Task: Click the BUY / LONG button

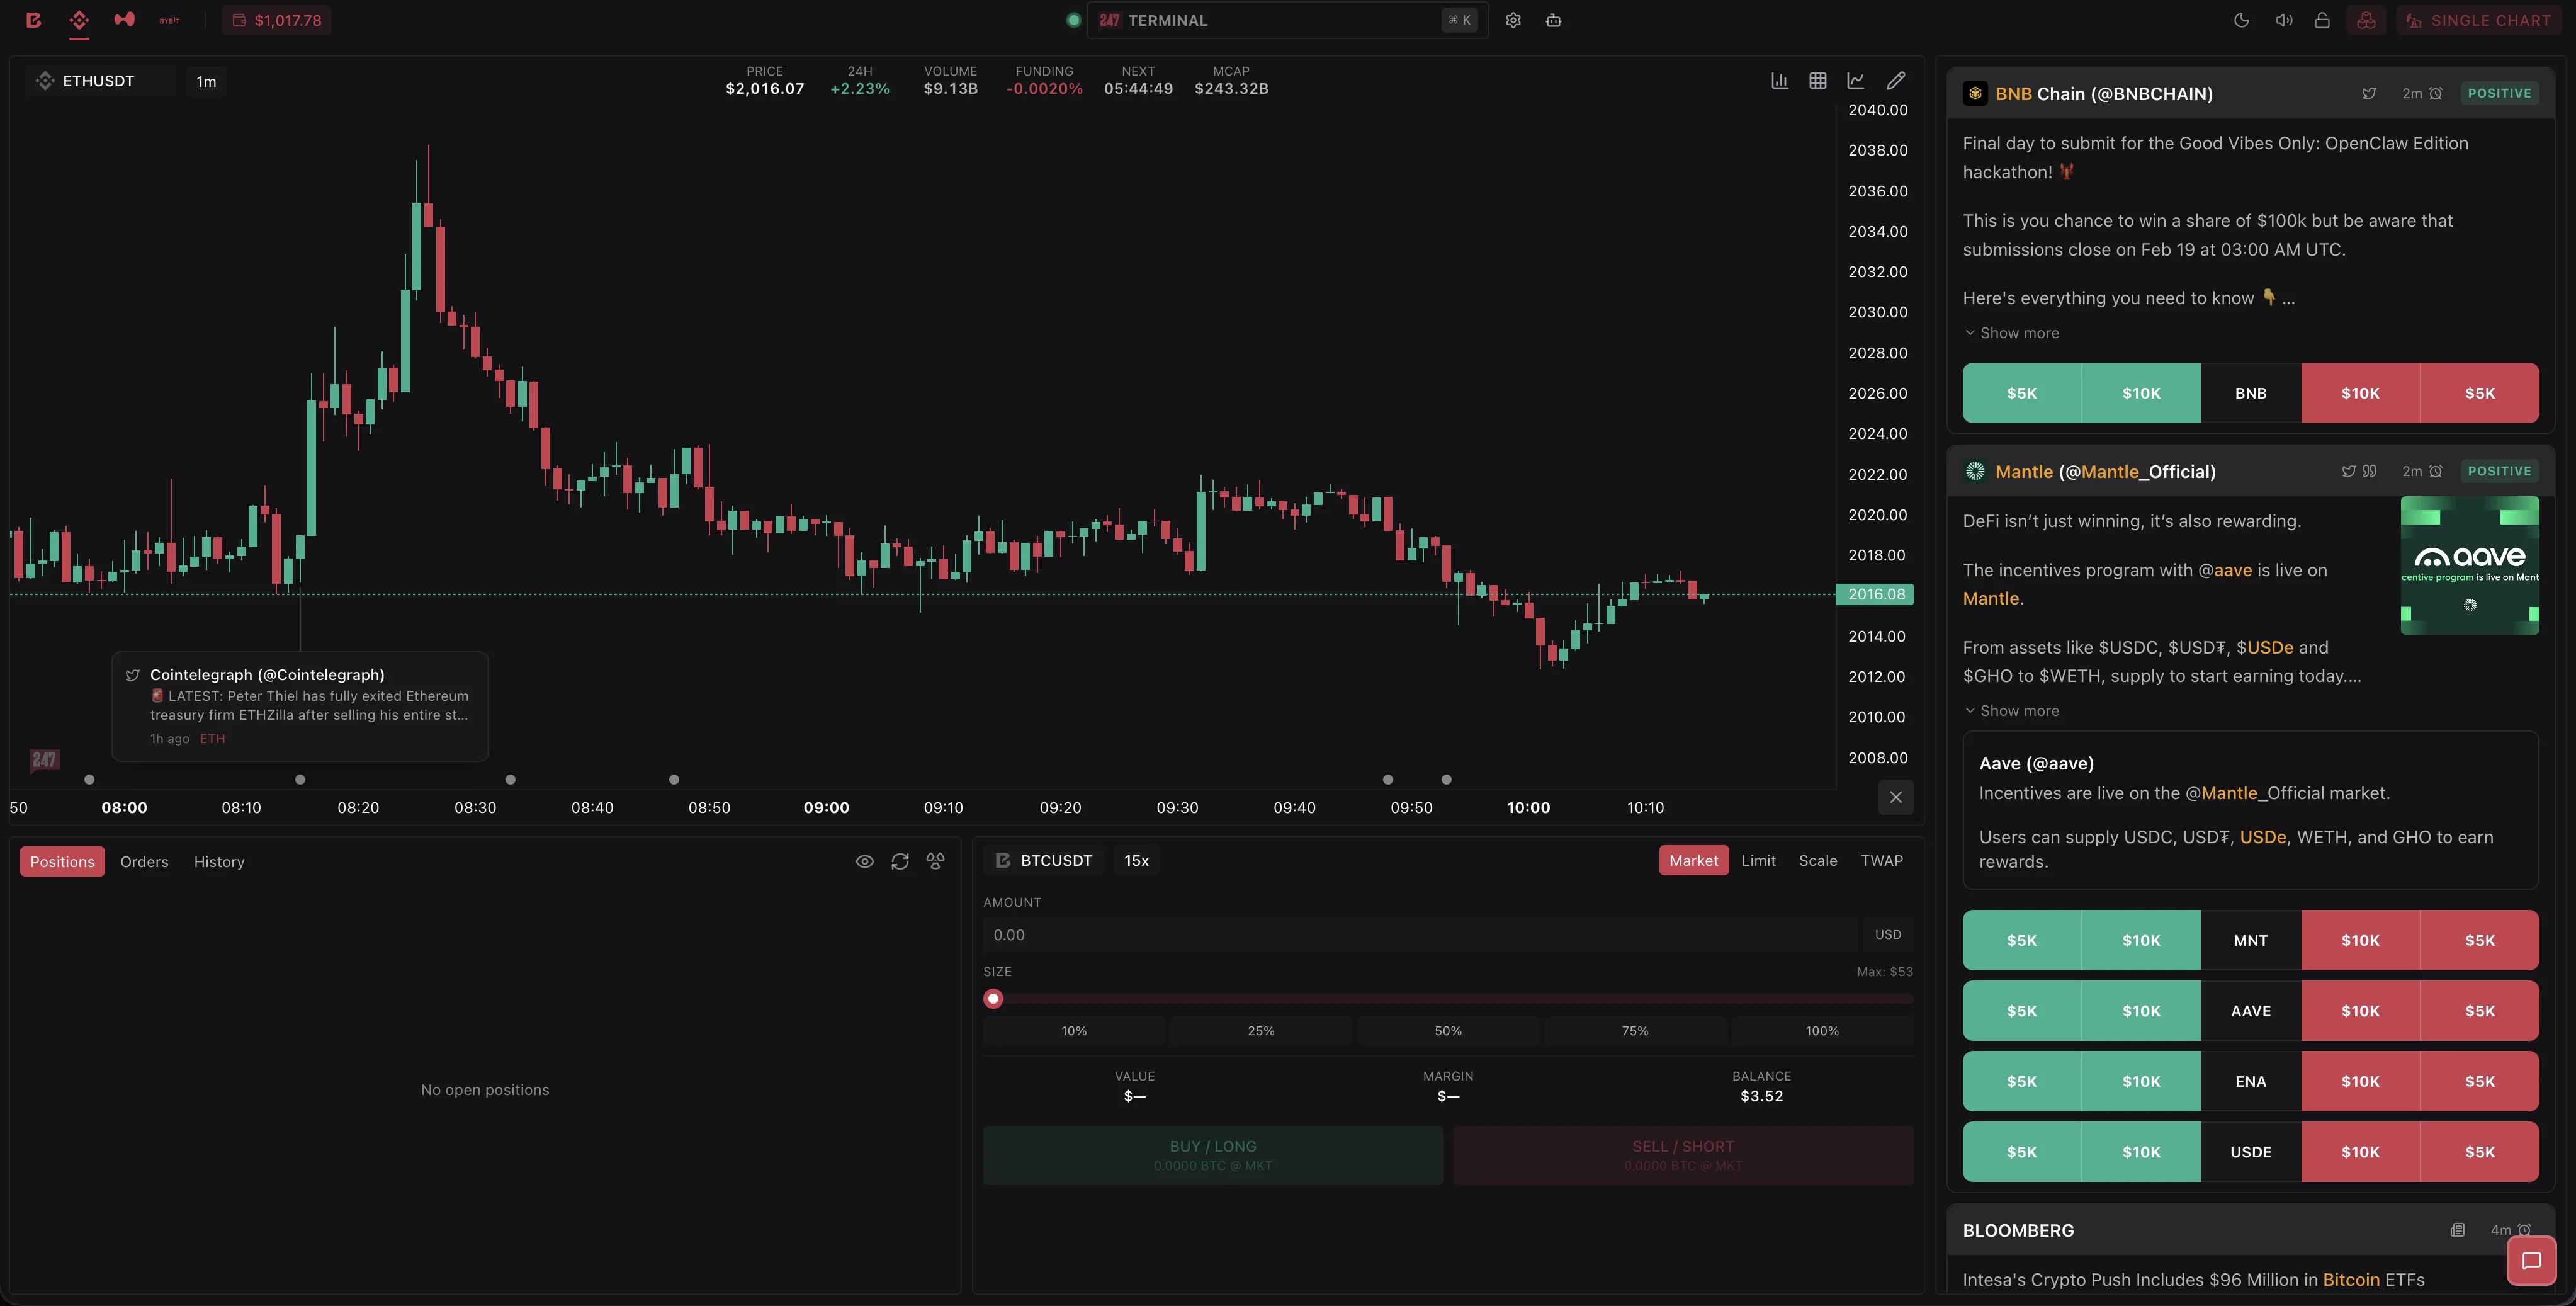Action: (1213, 1155)
